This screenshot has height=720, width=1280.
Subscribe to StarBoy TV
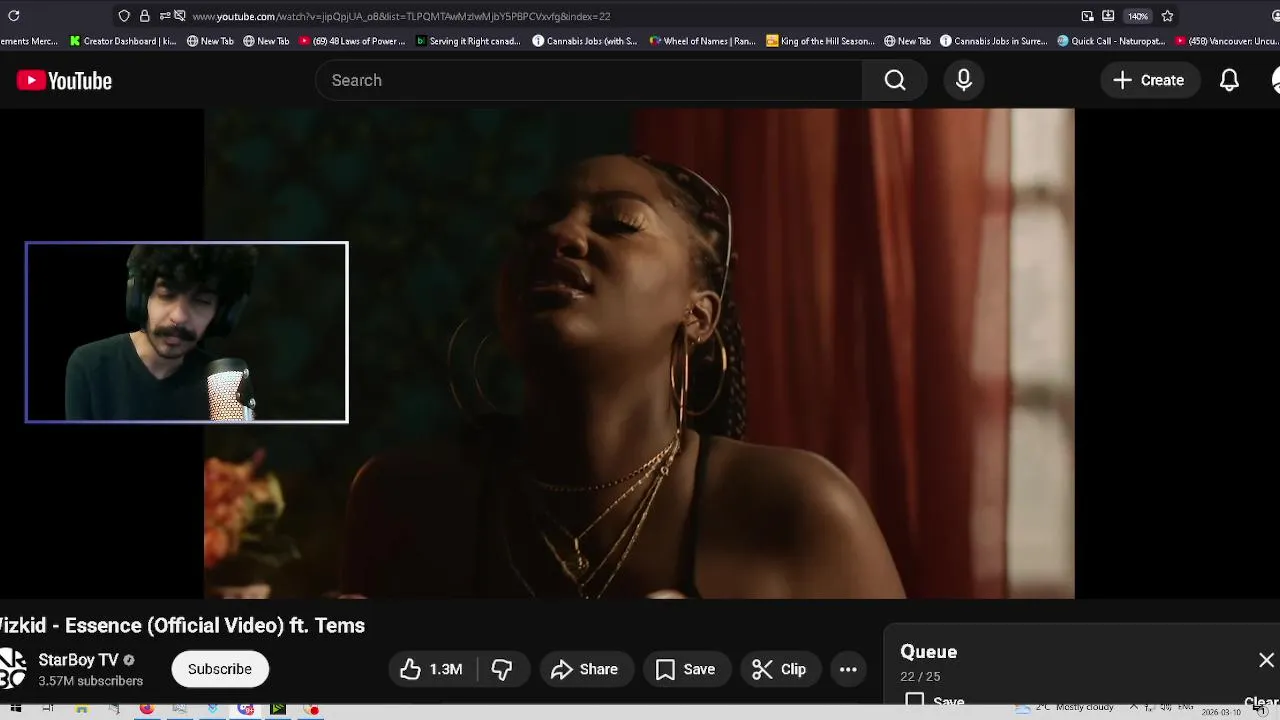click(x=220, y=669)
